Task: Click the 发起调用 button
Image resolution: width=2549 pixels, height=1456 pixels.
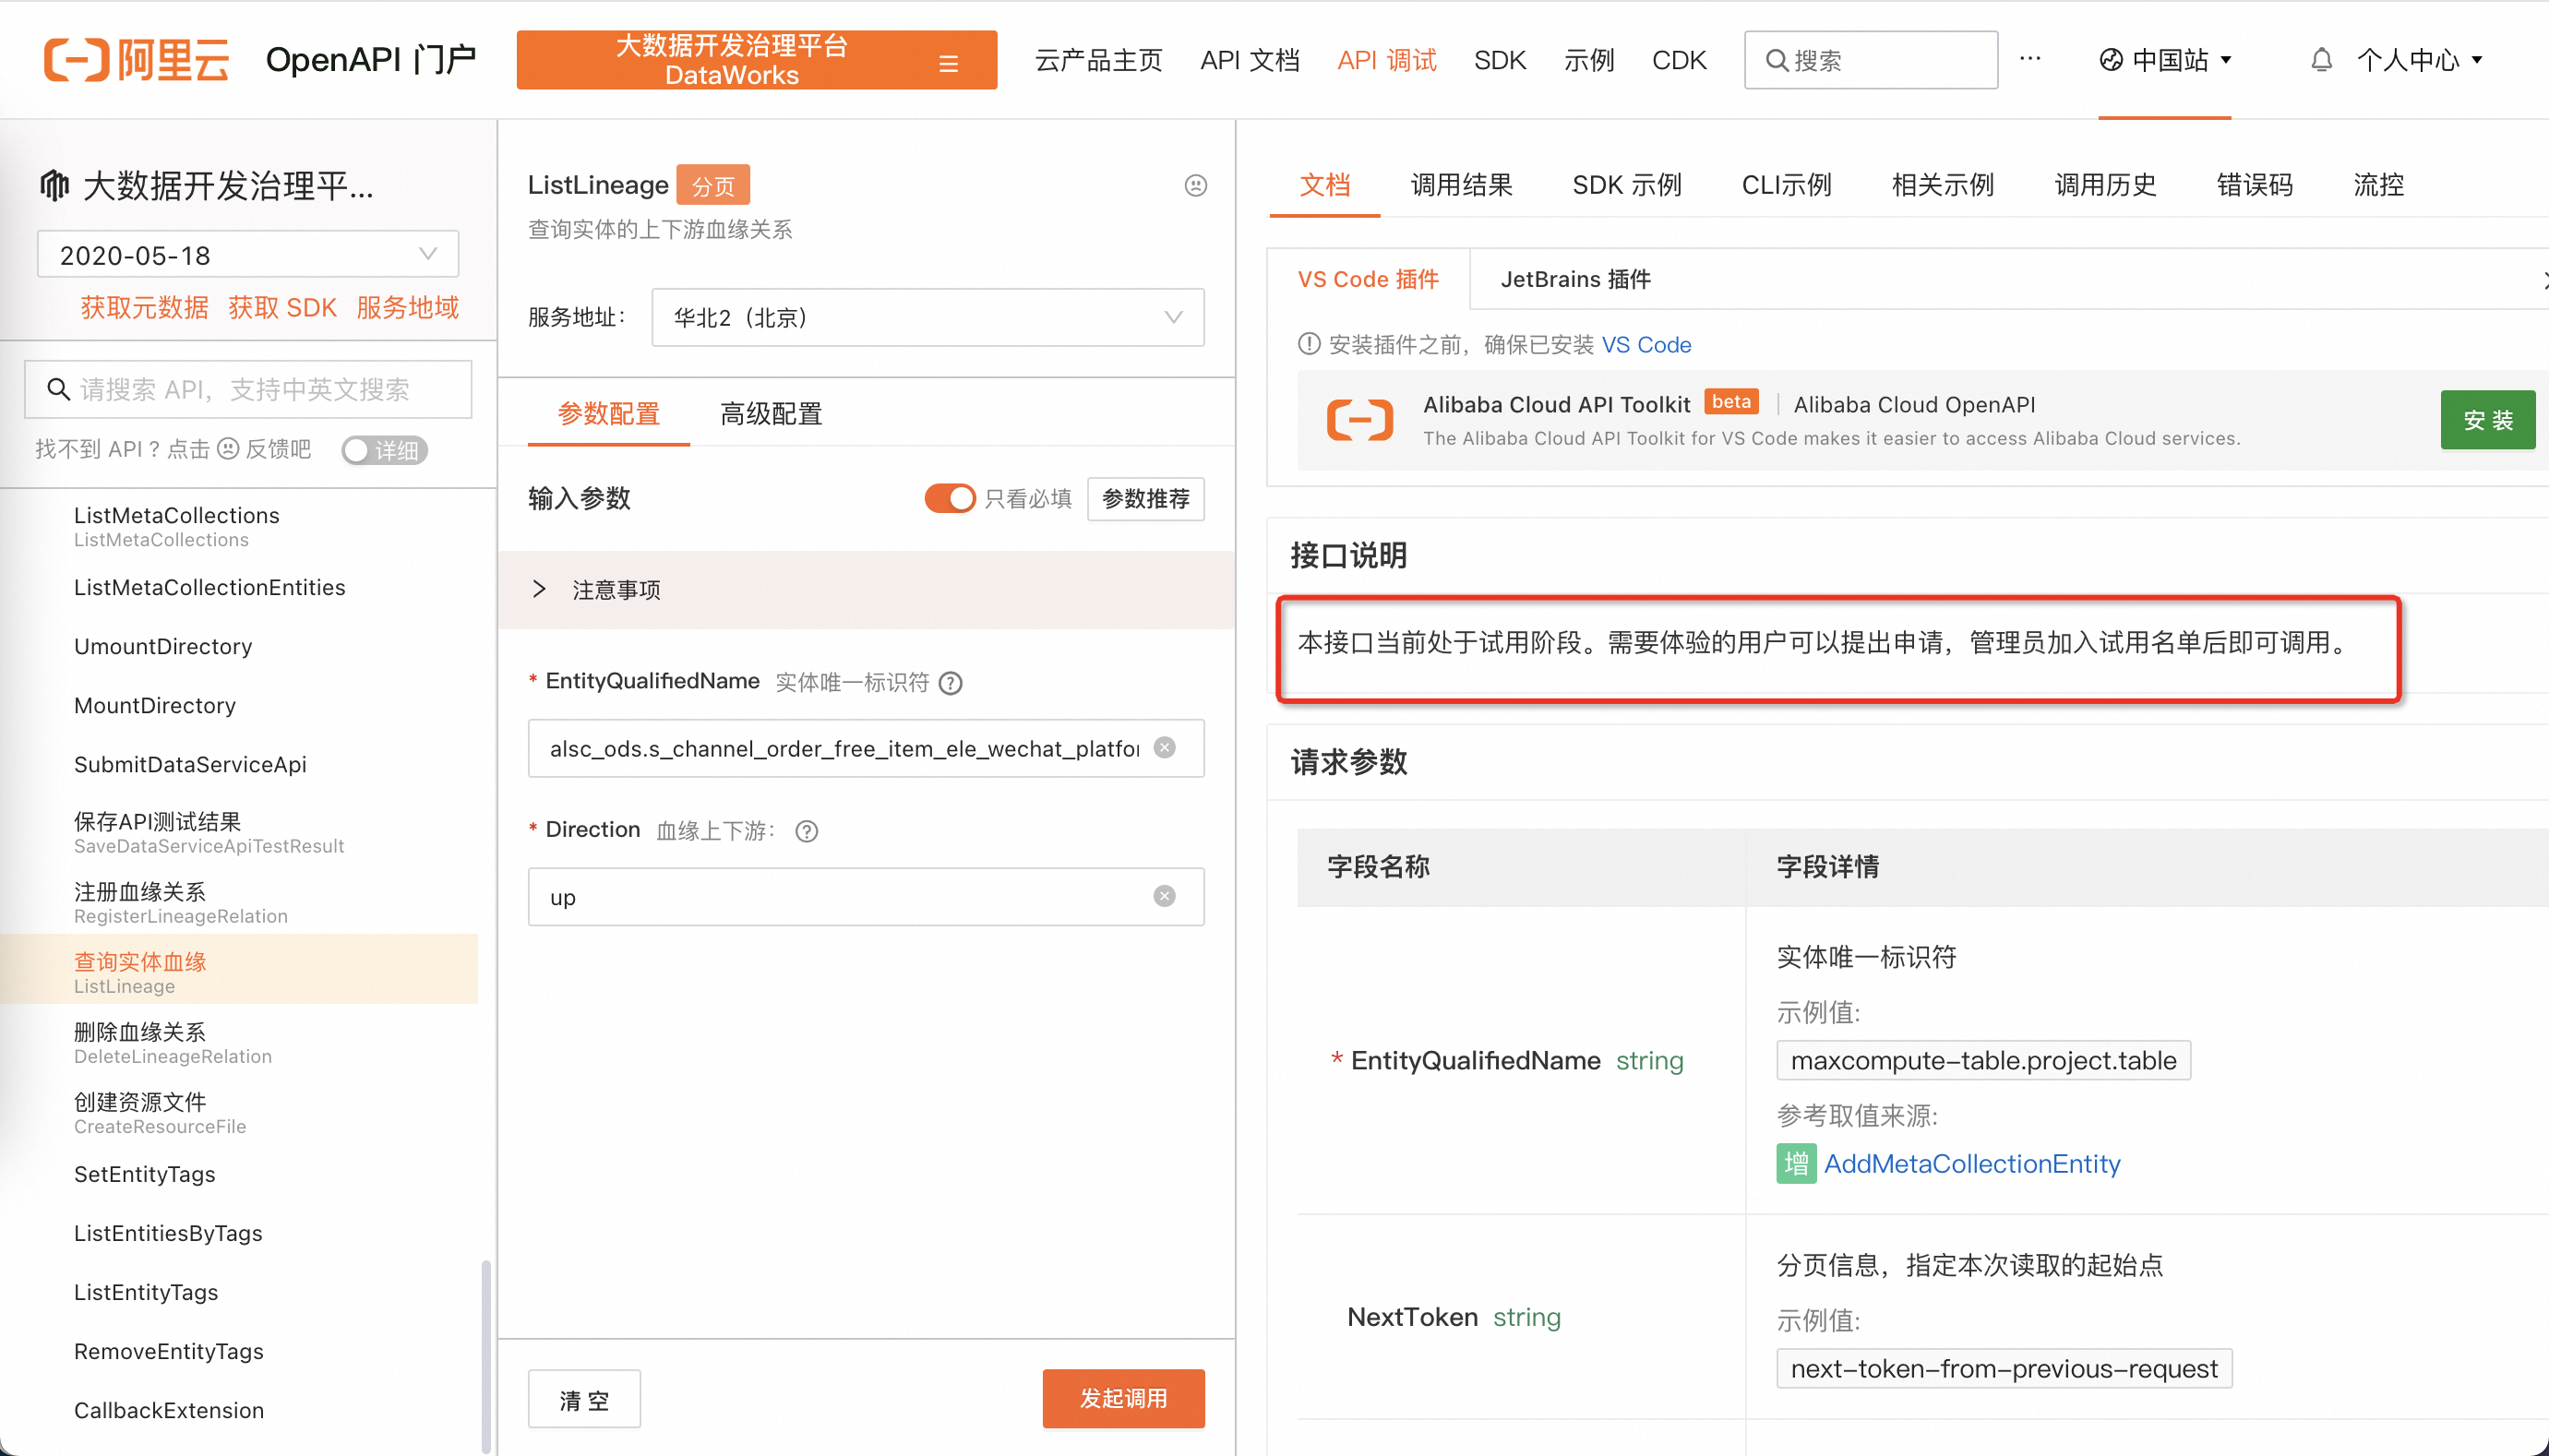Action: click(x=1123, y=1398)
